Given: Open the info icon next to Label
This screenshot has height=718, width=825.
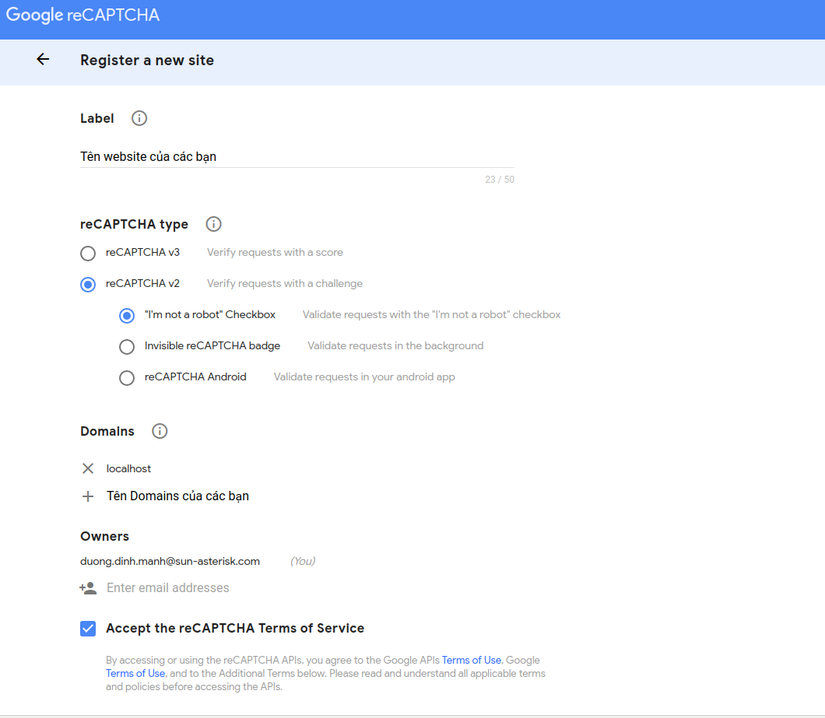Looking at the screenshot, I should point(139,118).
